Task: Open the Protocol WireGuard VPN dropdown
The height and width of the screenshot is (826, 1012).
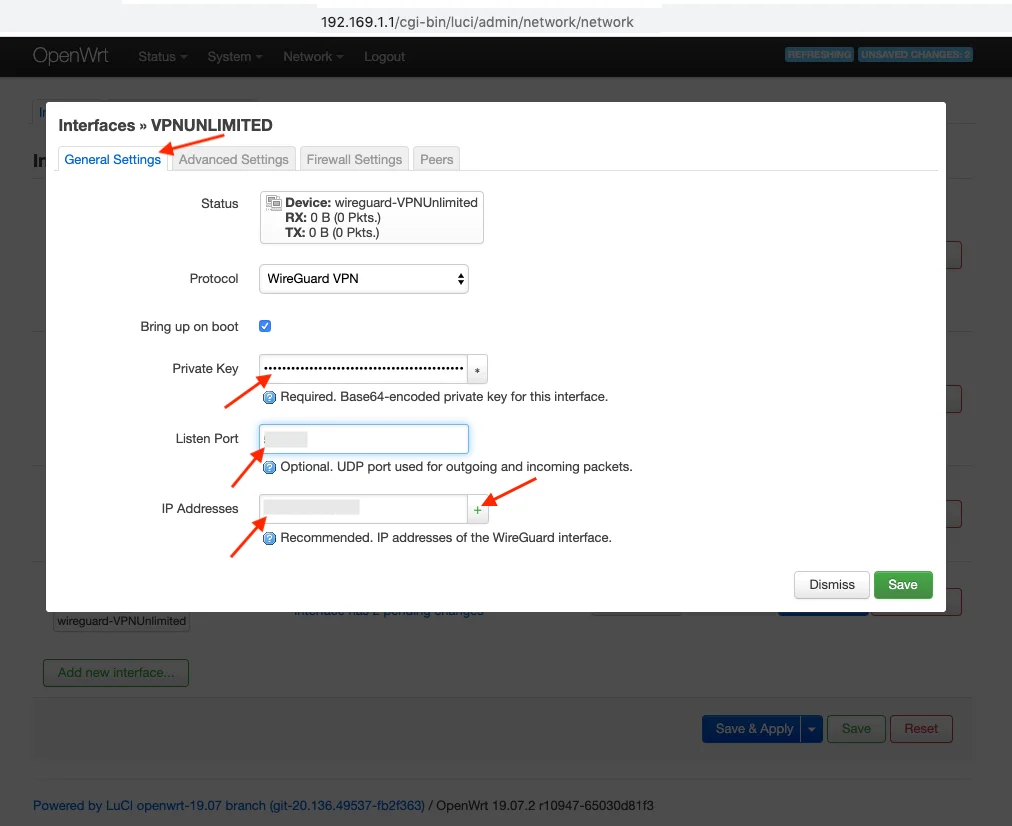Action: (364, 279)
